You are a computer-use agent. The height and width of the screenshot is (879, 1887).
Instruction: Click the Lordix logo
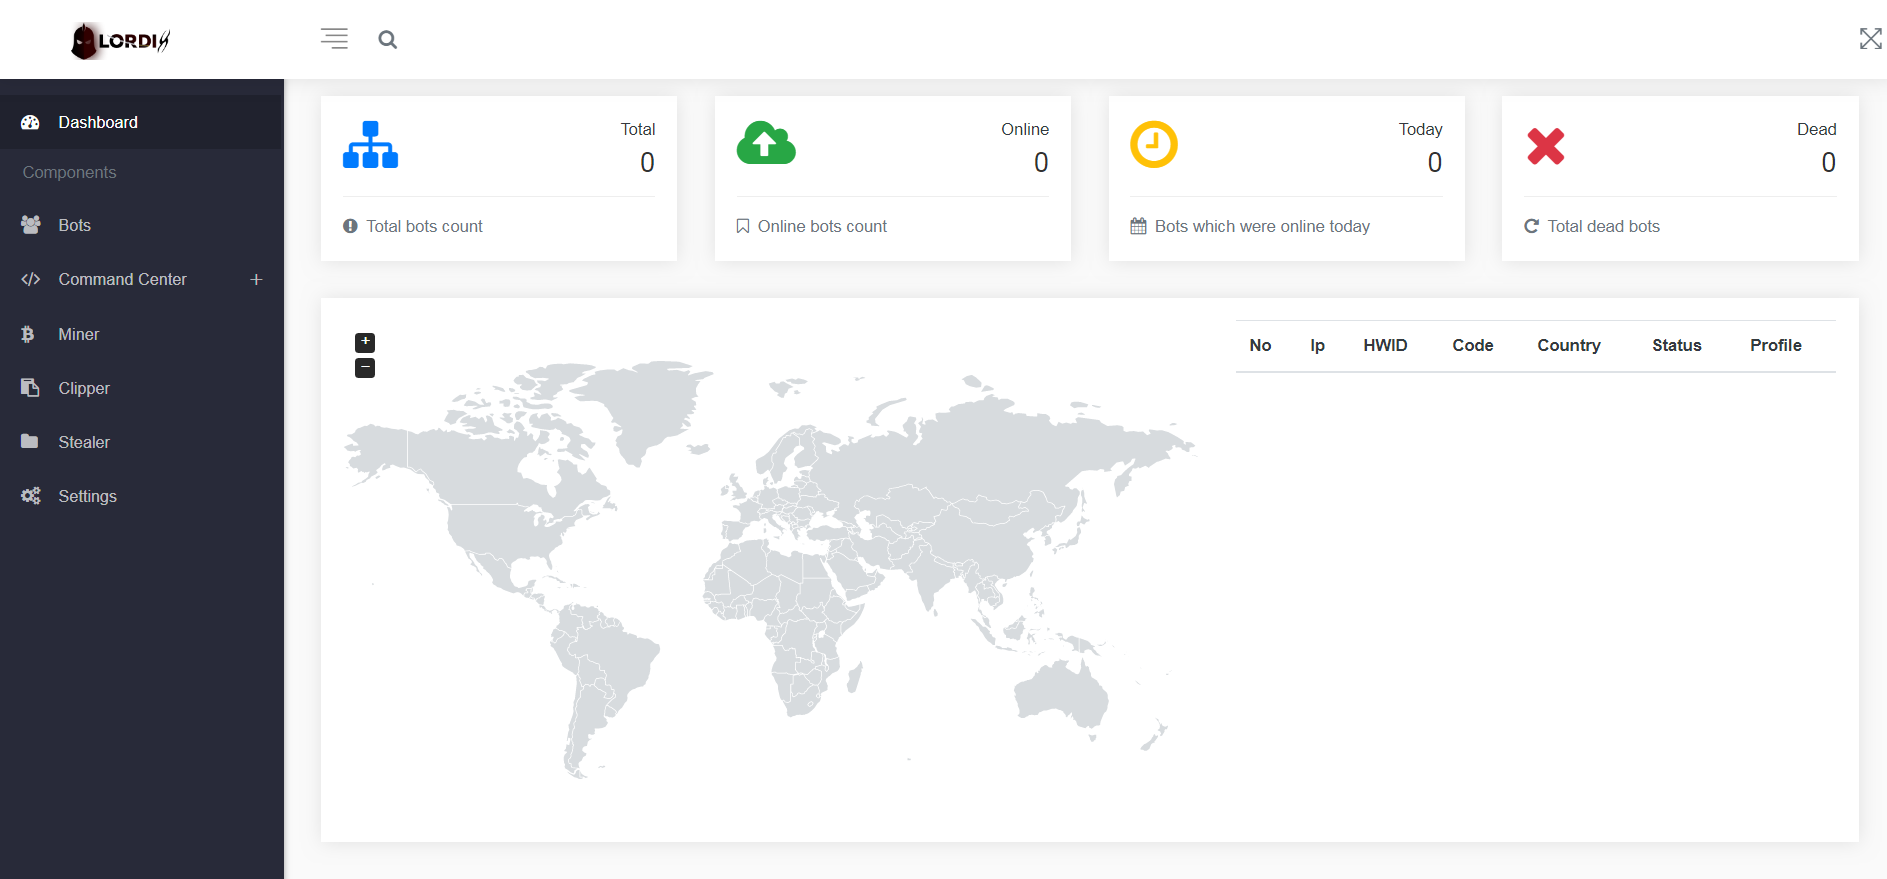pos(120,41)
